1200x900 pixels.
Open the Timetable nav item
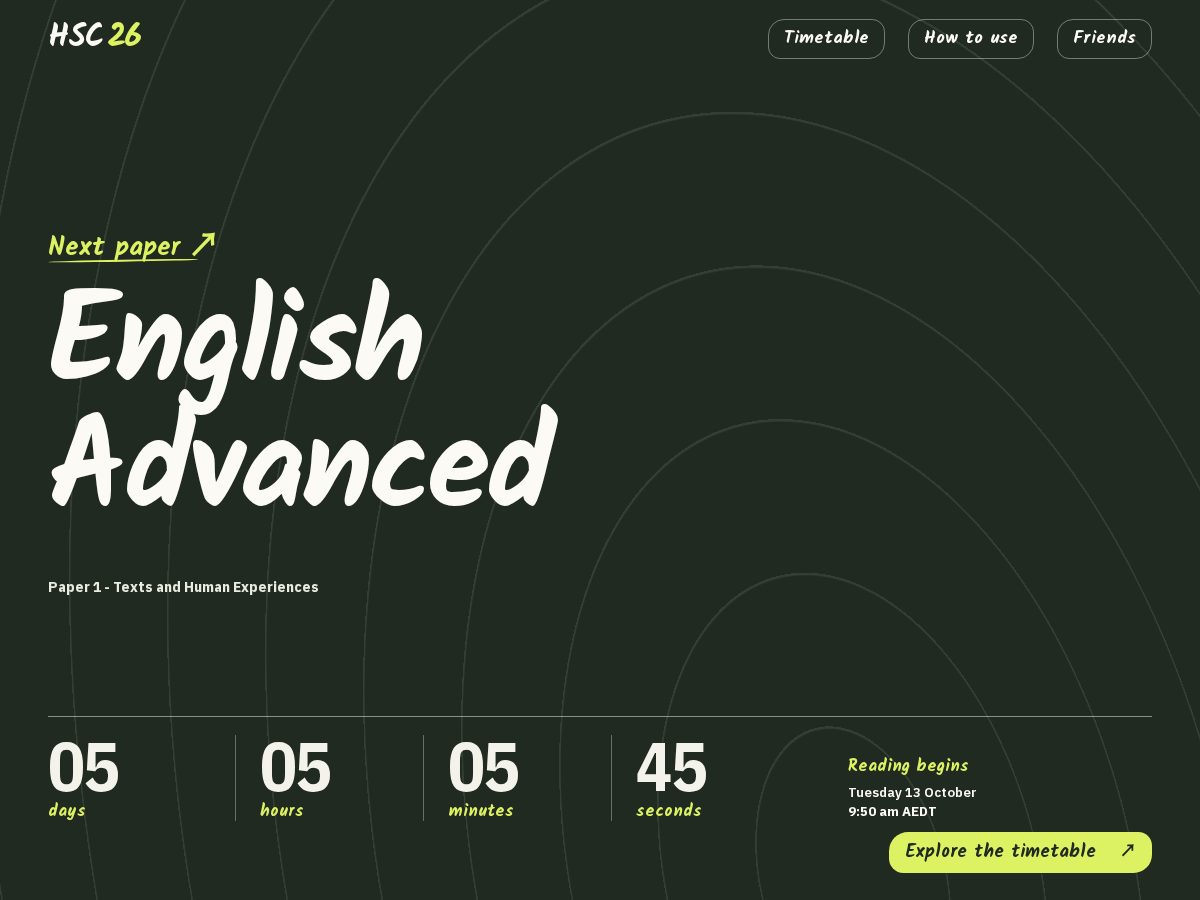[826, 39]
